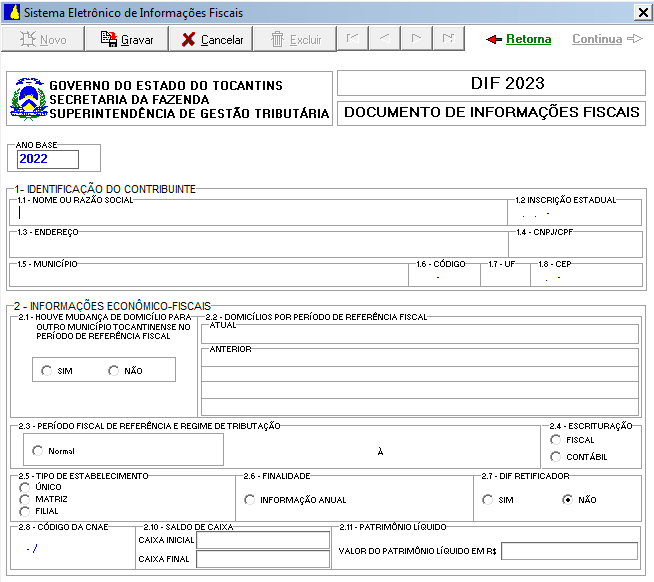Go to previous record arrow

click(385, 38)
